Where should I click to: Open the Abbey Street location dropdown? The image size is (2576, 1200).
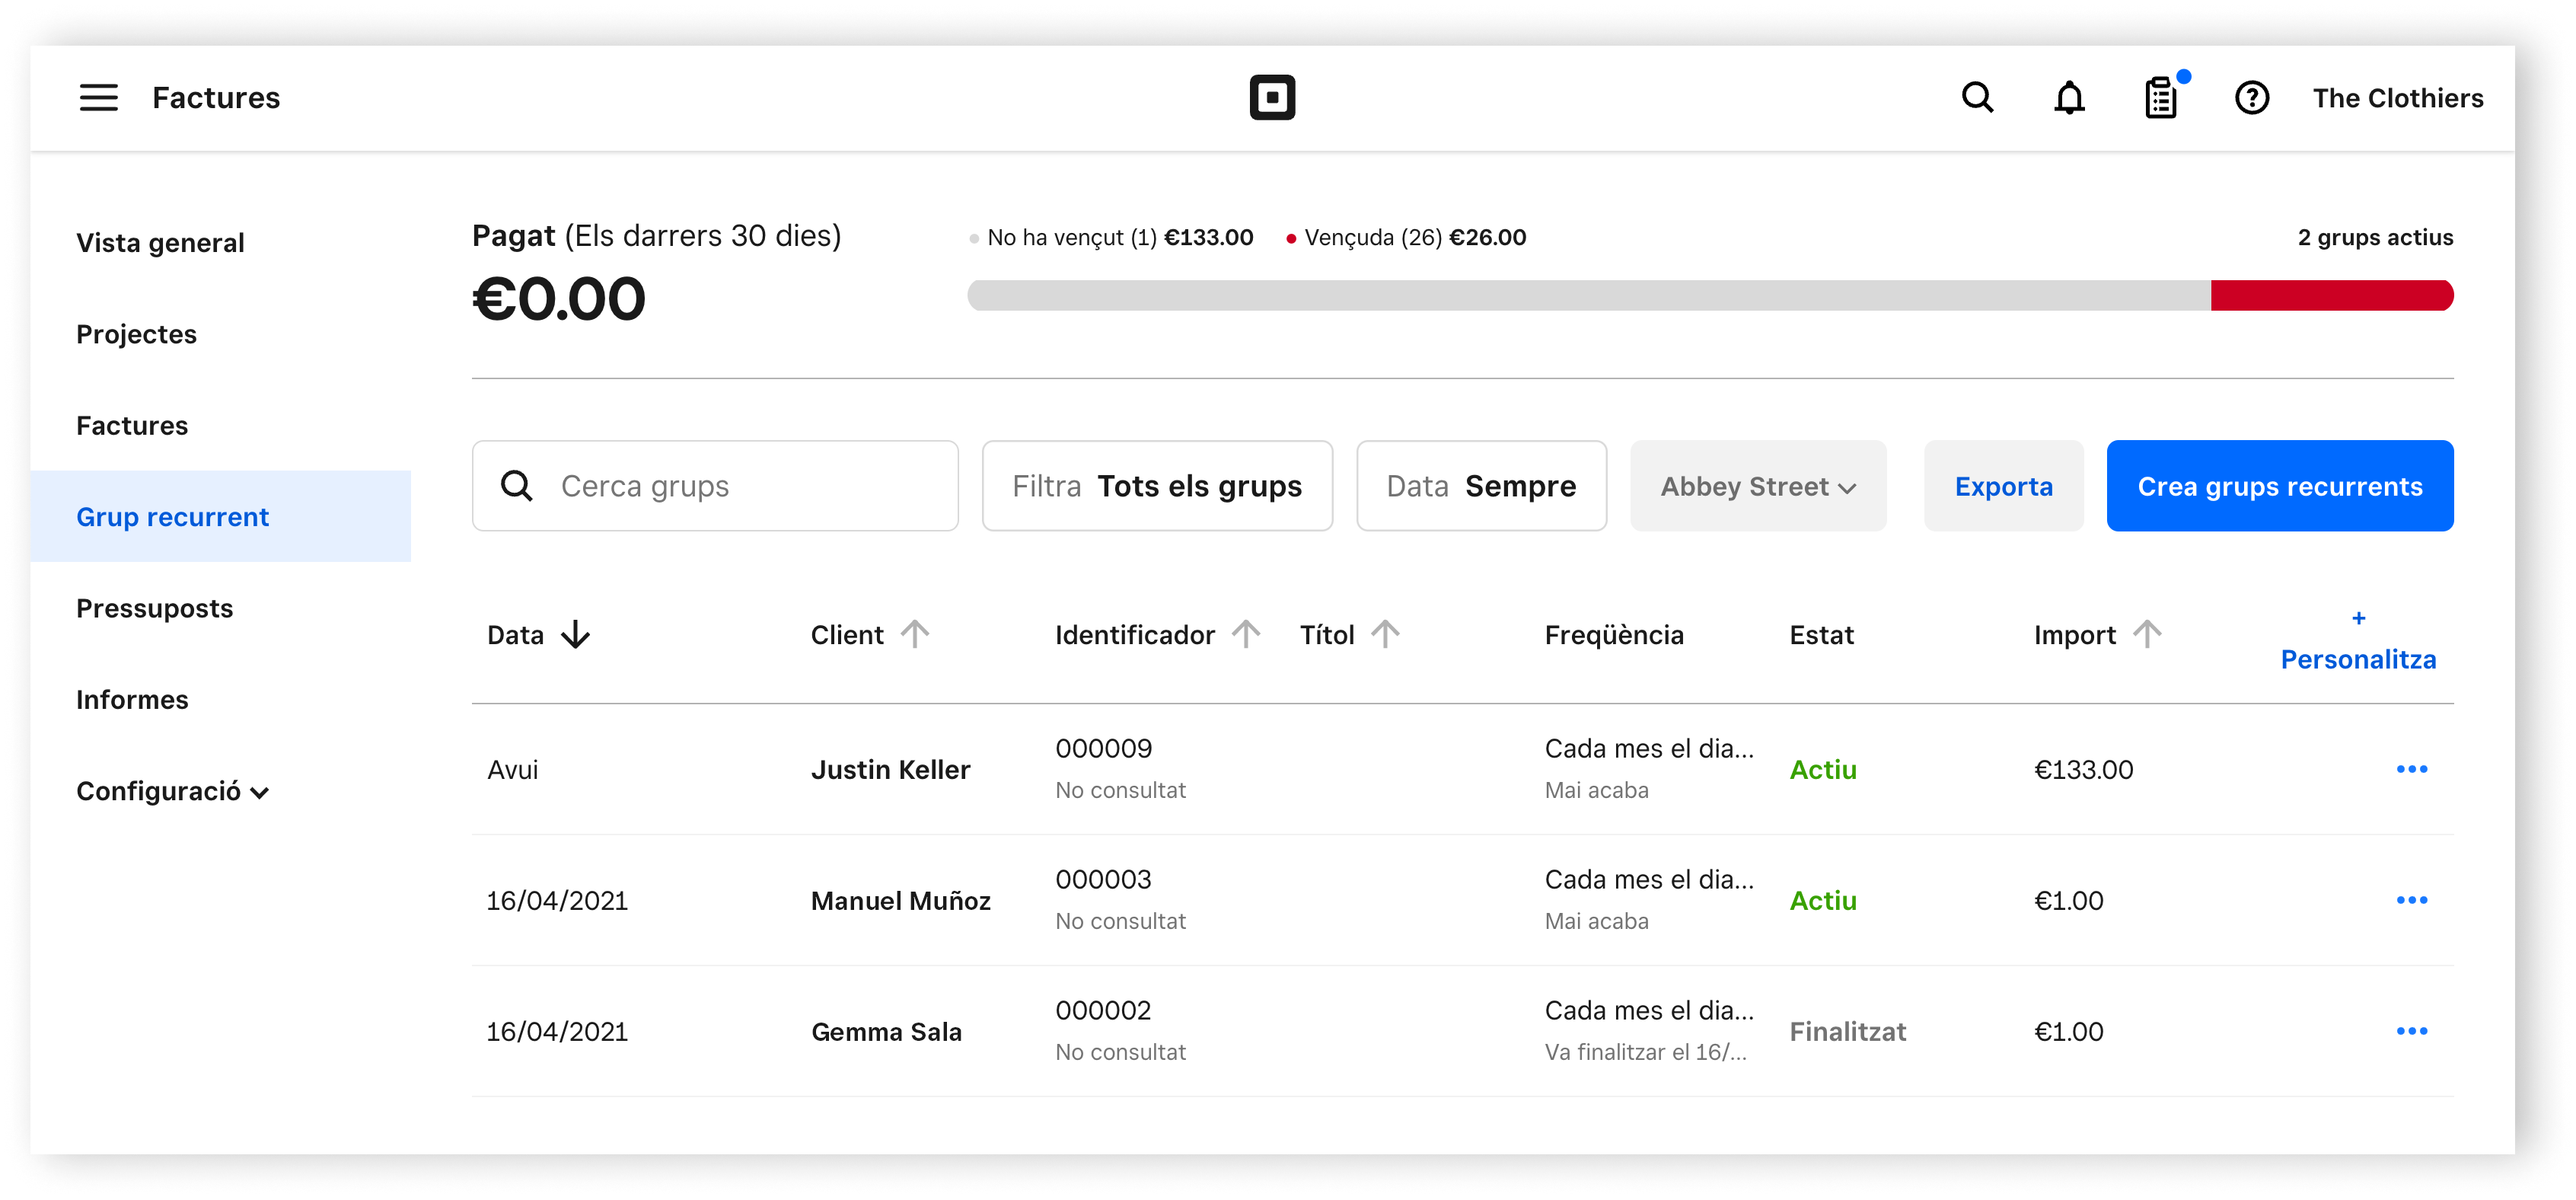pyautogui.click(x=1757, y=487)
